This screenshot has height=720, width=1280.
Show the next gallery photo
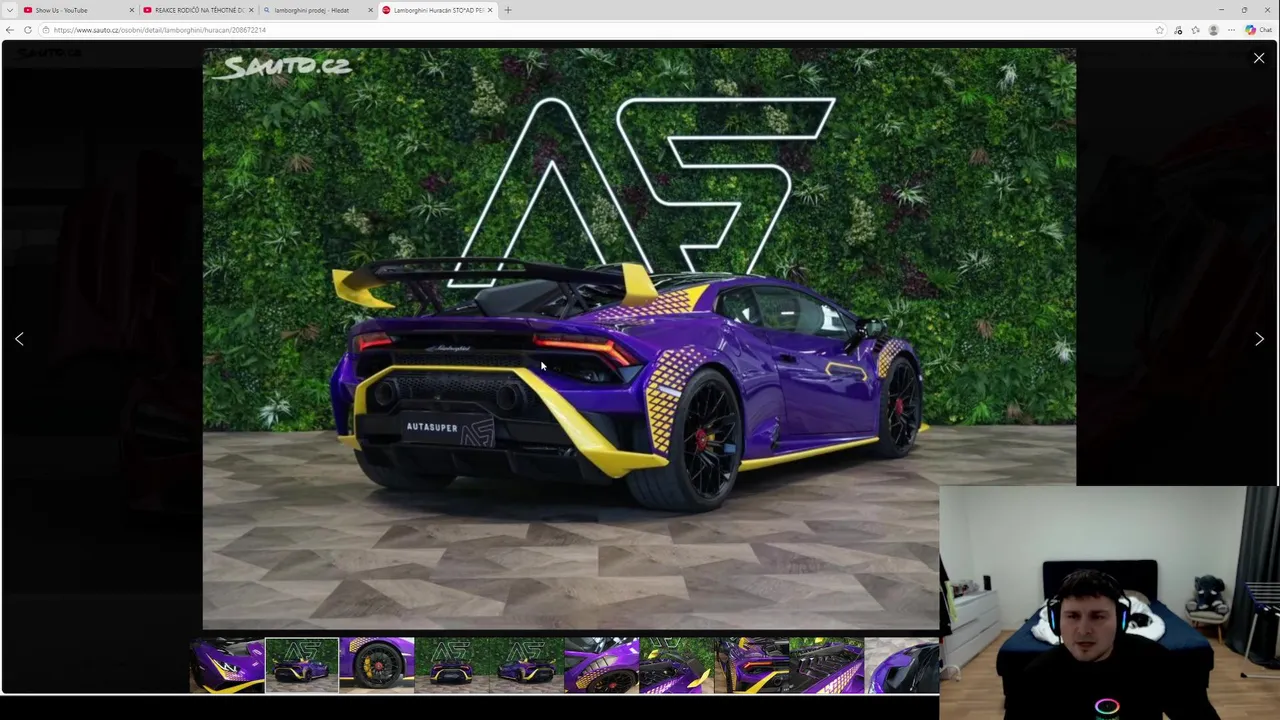point(1259,339)
